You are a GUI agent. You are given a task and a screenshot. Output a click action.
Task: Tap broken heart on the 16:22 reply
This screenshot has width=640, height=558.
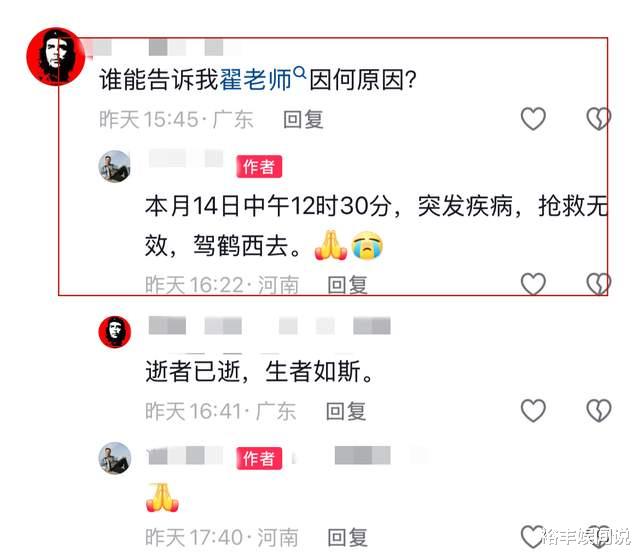click(598, 284)
